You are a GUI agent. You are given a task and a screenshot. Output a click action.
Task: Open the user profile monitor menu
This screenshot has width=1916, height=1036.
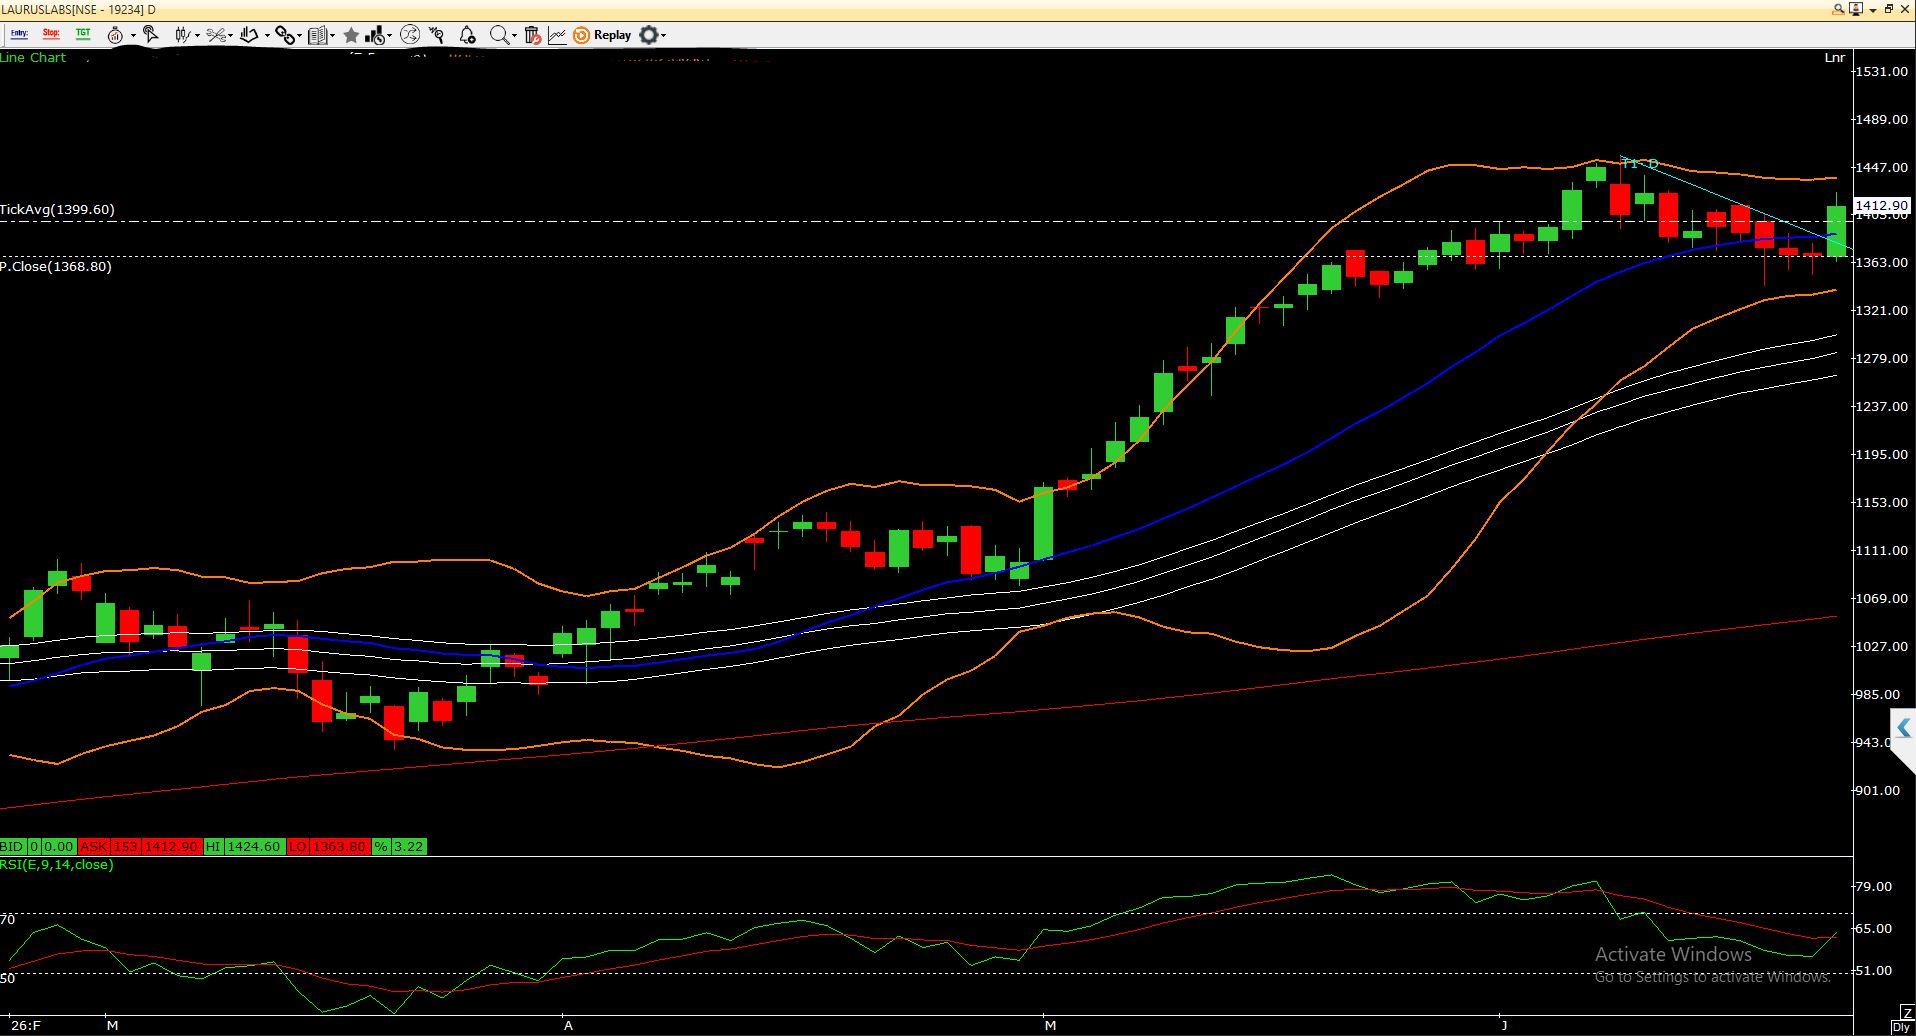[1857, 9]
